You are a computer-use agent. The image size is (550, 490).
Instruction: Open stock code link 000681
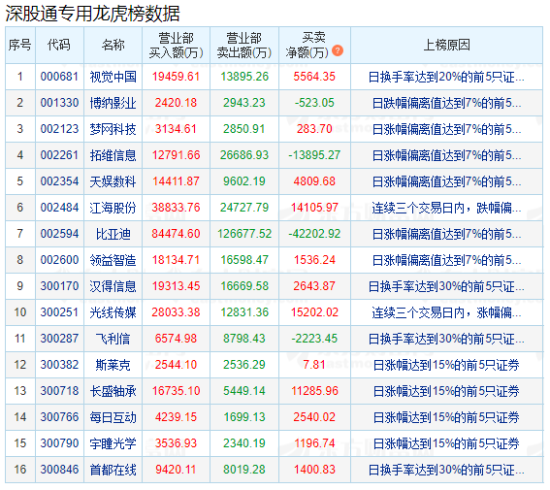coord(59,76)
